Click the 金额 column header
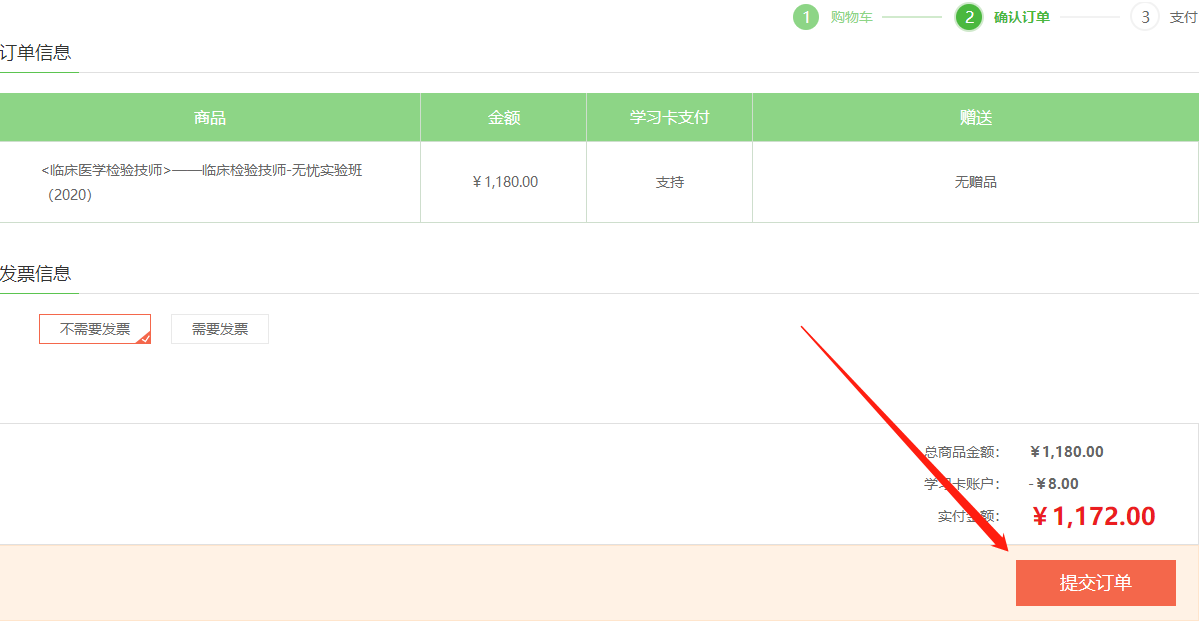The width and height of the screenshot is (1203, 630). [x=504, y=118]
